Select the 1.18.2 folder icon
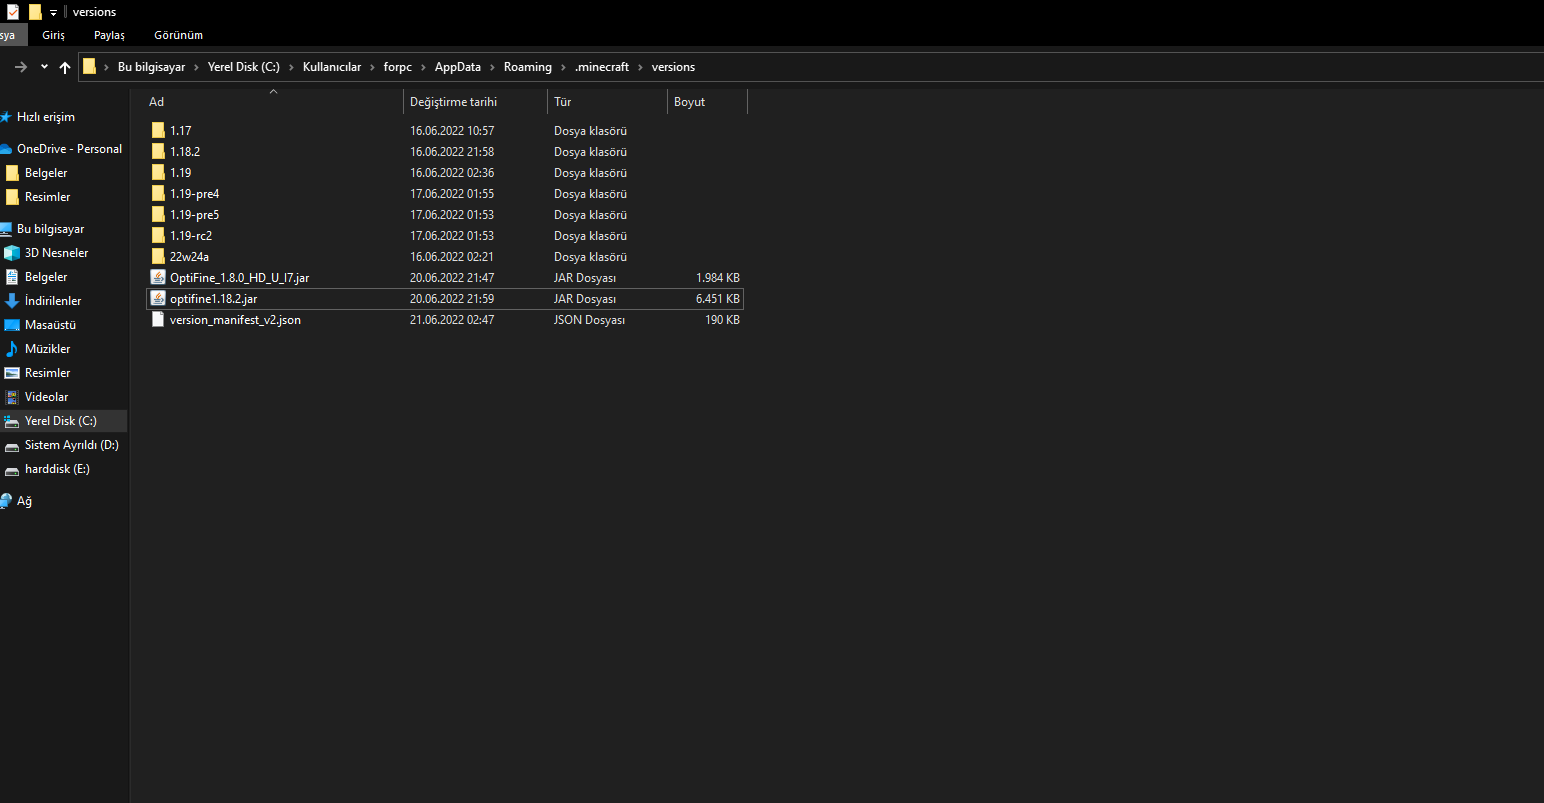1544x803 pixels. coord(158,152)
